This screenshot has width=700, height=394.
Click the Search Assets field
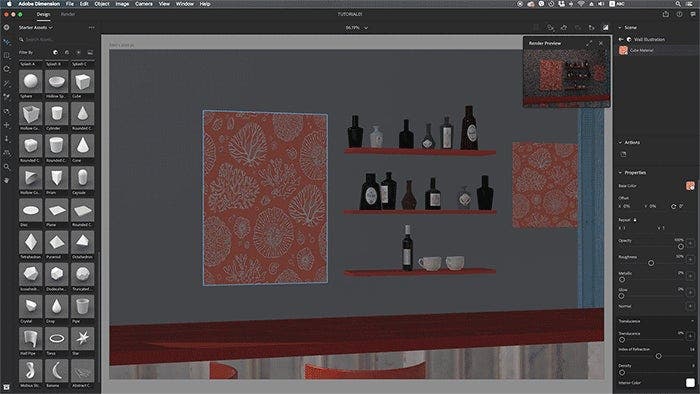[x=57, y=40]
